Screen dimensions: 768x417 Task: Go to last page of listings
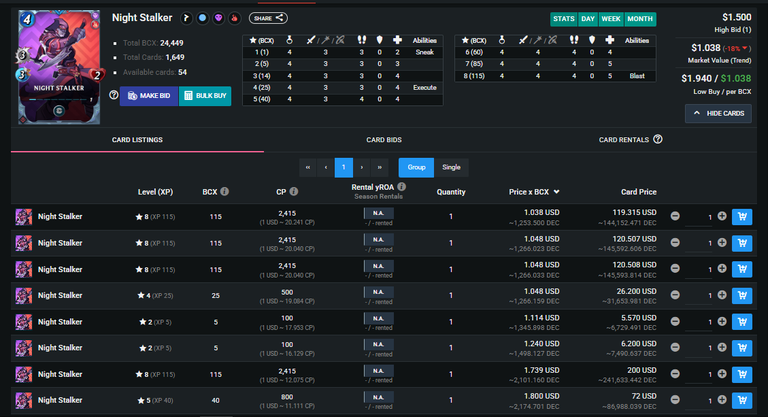(380, 167)
